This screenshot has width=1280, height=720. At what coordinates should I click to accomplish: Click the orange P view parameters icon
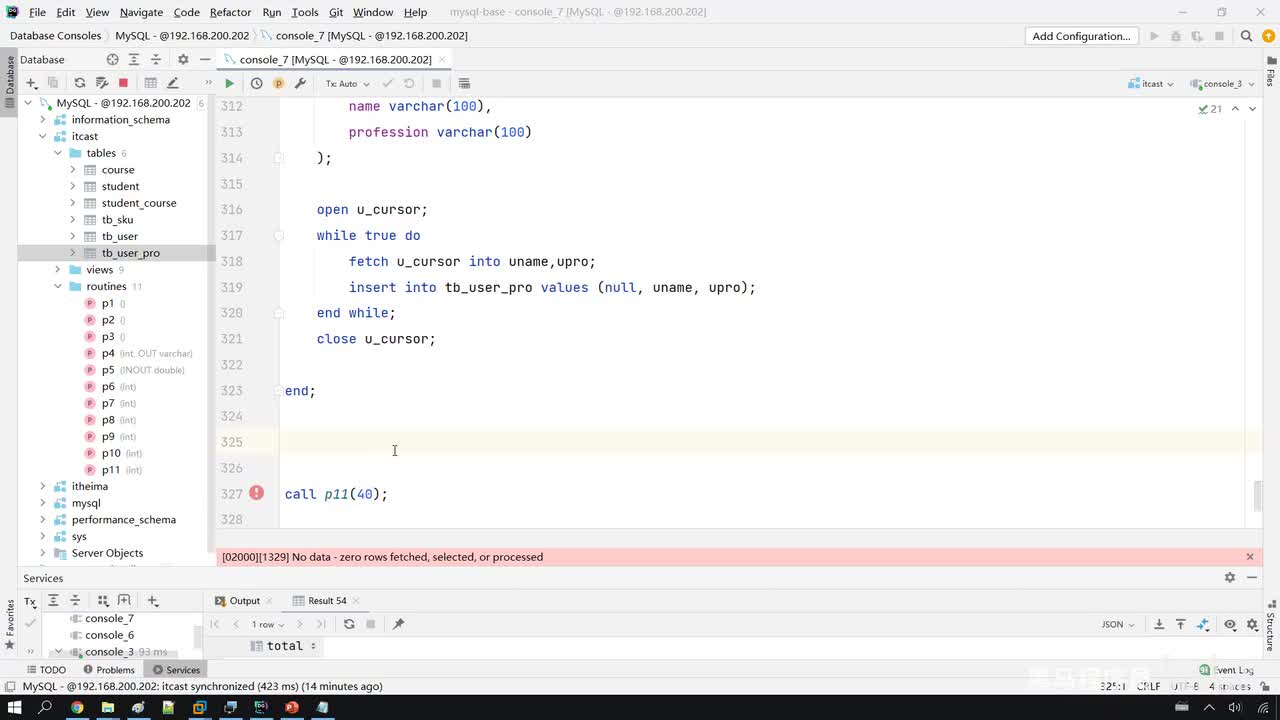[x=279, y=83]
